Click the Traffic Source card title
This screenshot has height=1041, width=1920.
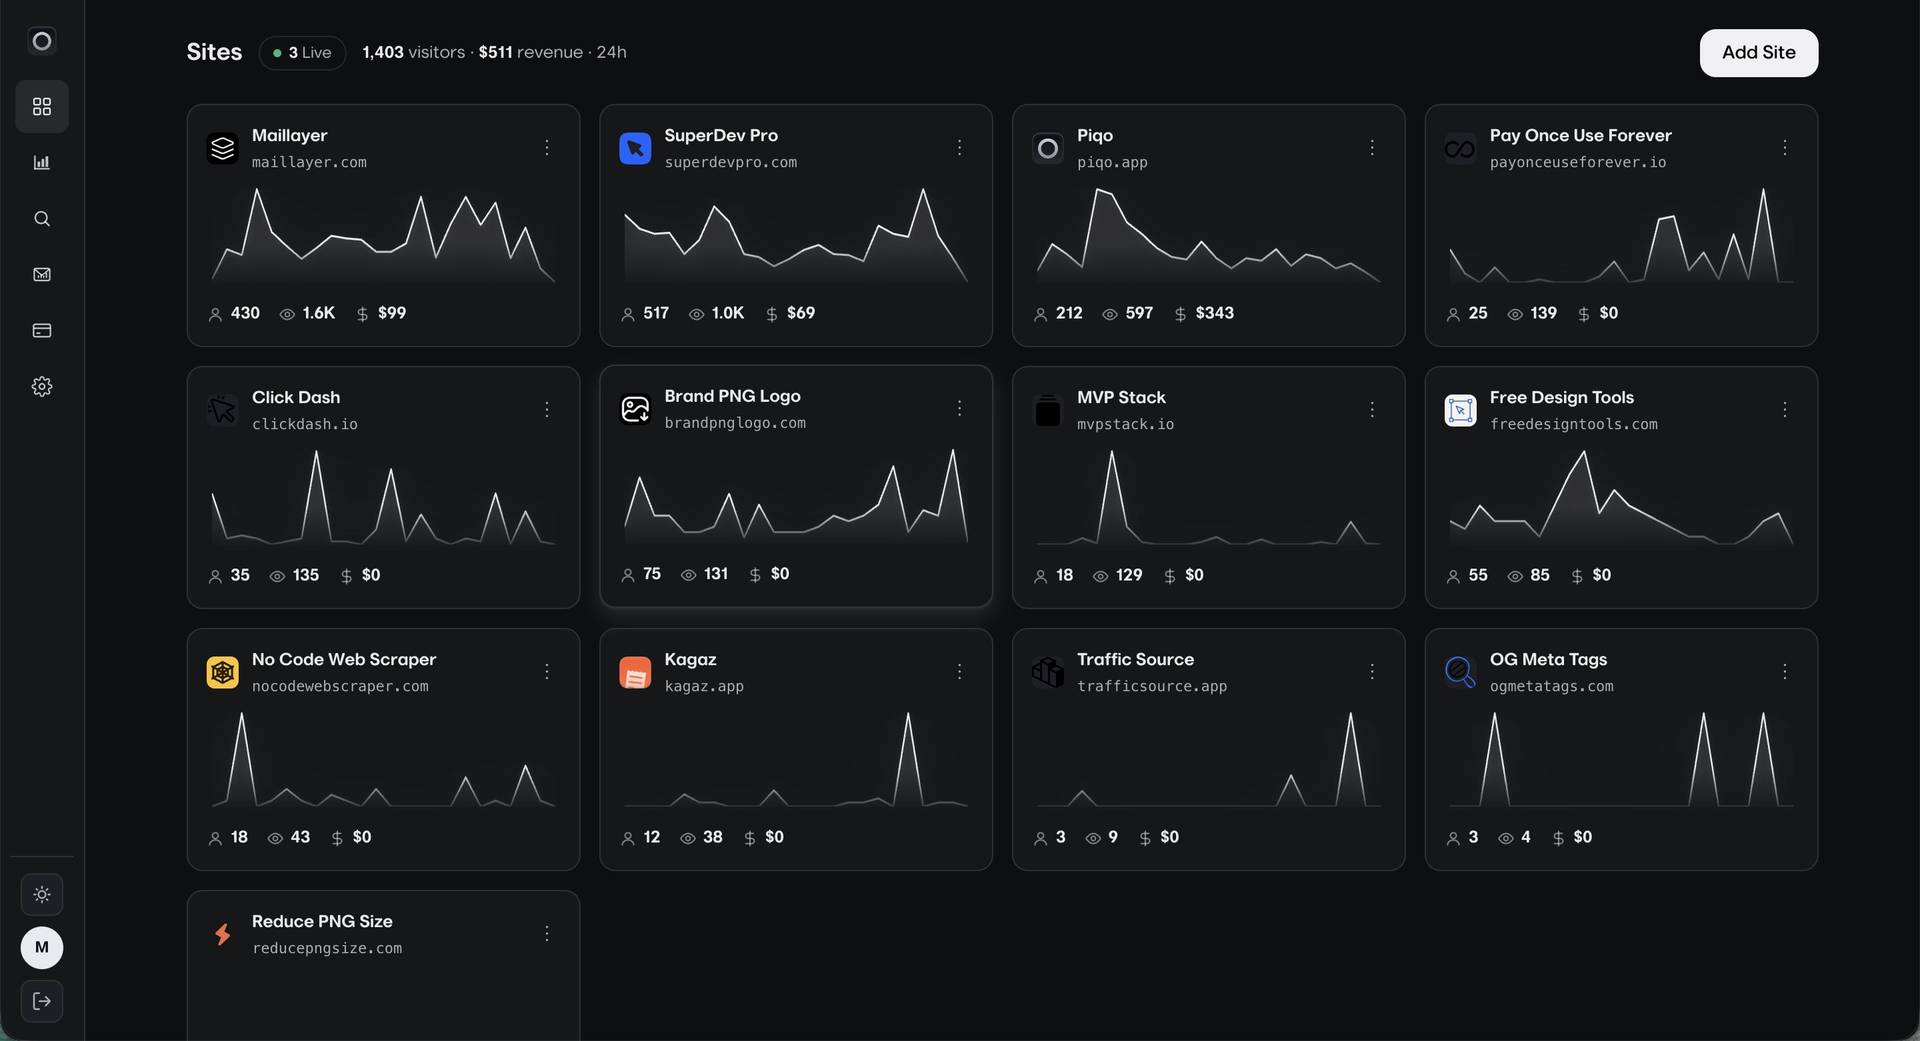point(1135,659)
